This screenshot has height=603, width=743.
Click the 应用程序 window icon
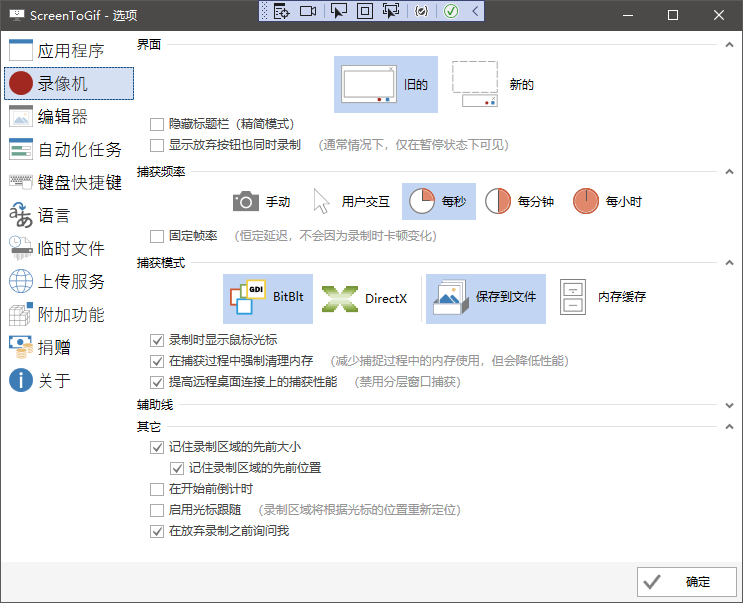[x=21, y=50]
